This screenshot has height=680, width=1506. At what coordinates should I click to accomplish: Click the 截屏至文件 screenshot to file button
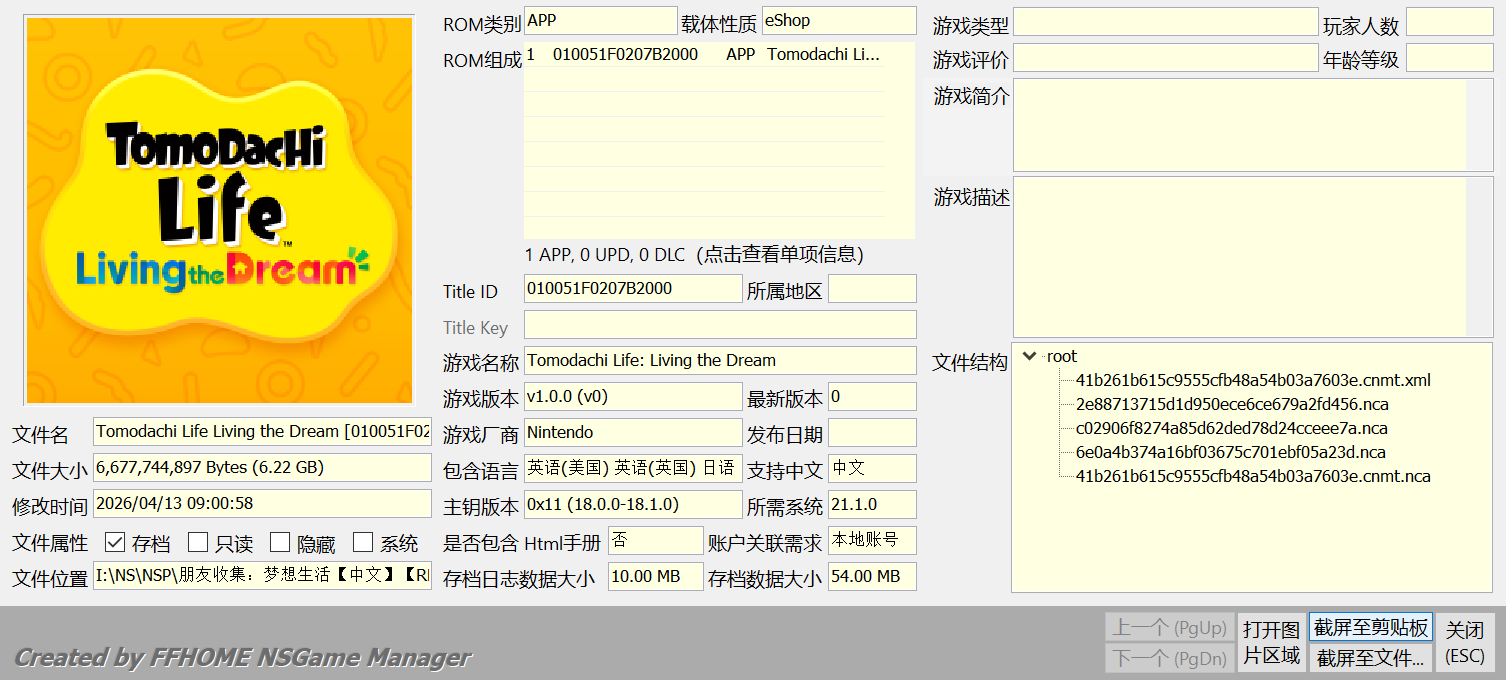[1370, 658]
